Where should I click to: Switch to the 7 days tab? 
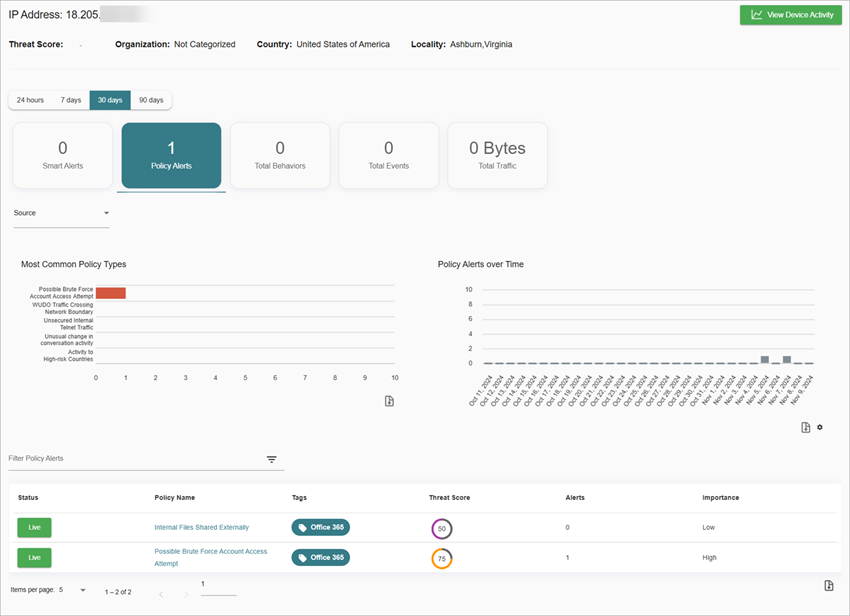point(70,99)
